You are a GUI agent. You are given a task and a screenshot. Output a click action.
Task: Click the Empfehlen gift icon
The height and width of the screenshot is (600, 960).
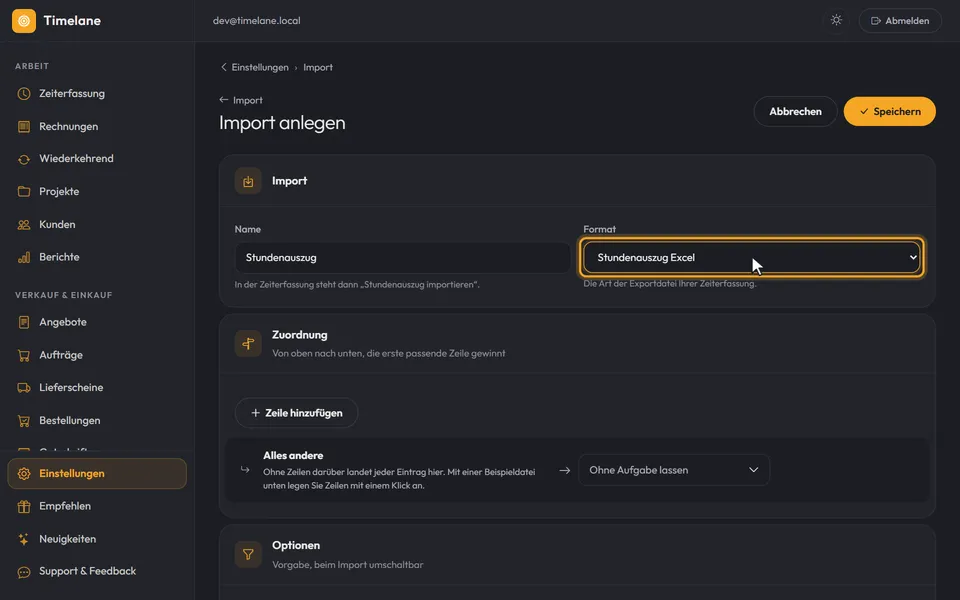24,506
